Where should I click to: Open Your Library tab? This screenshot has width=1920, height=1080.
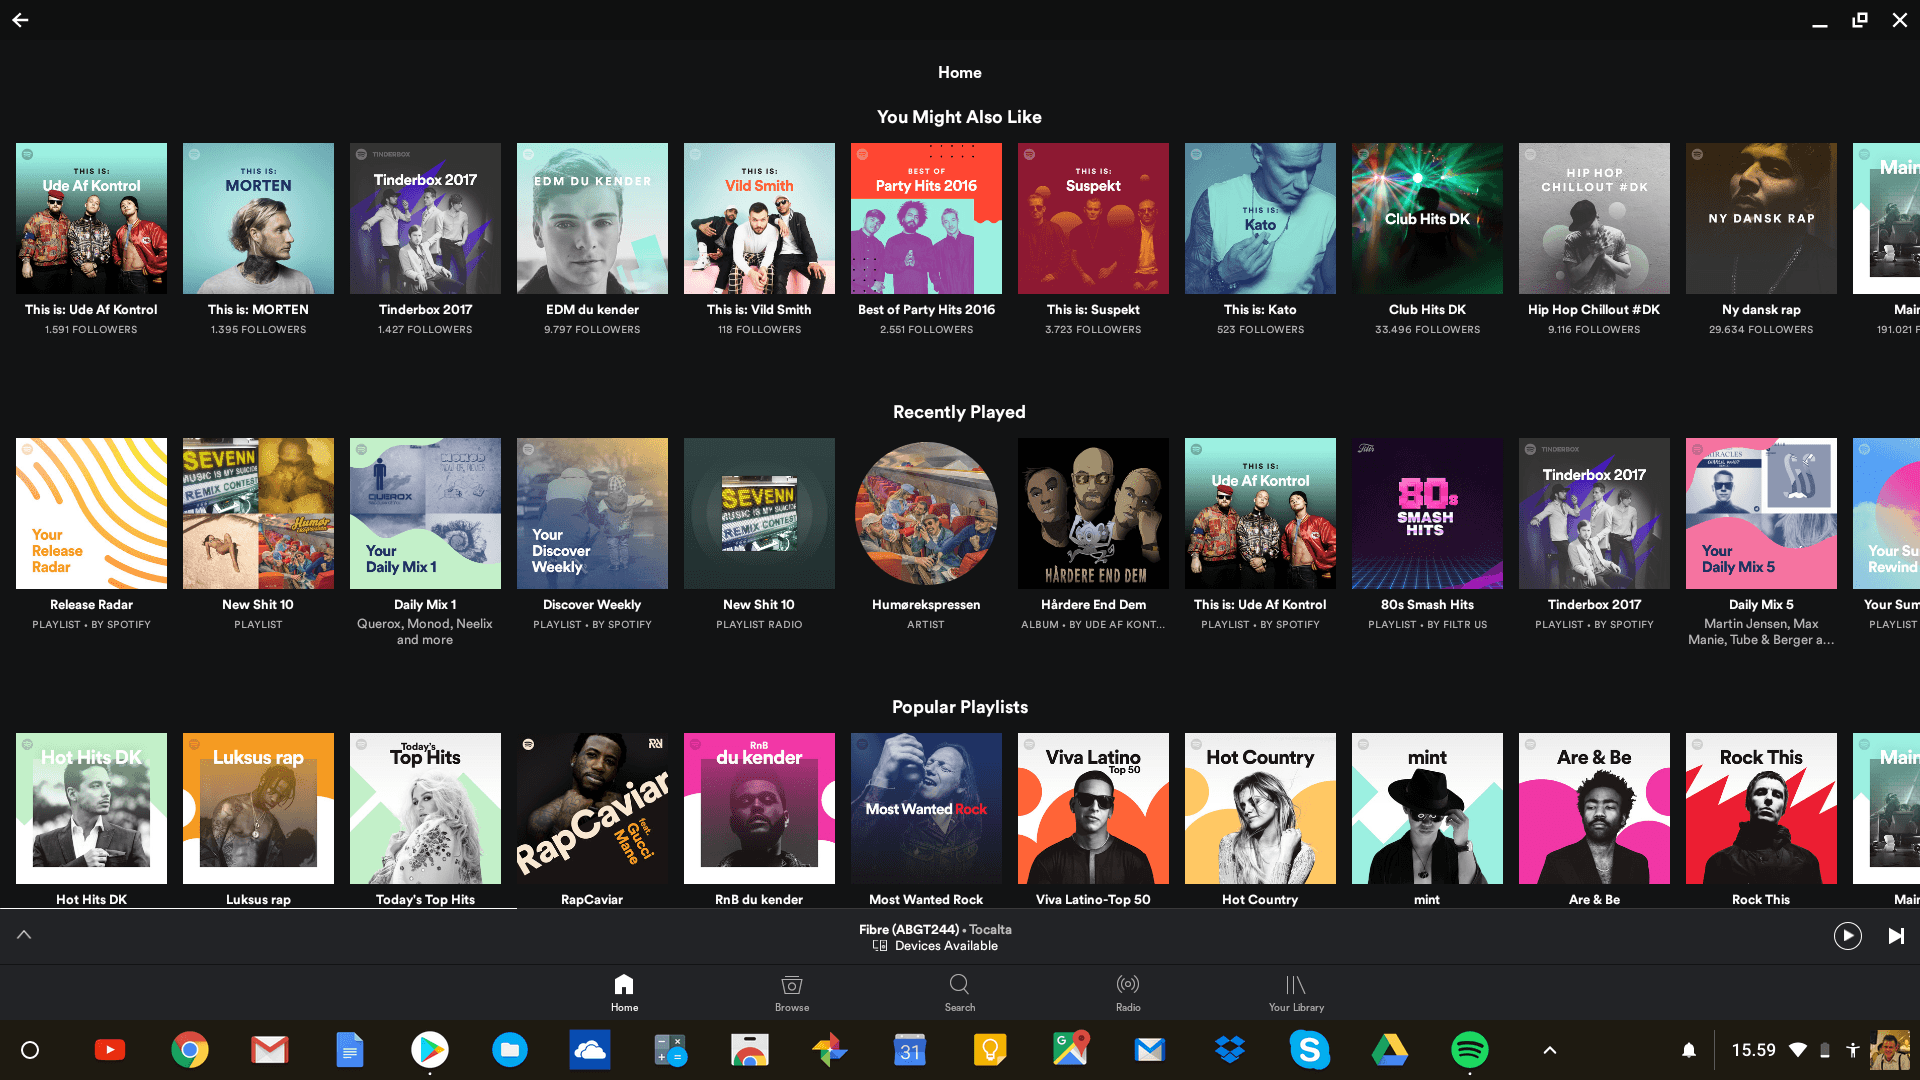tap(1296, 993)
